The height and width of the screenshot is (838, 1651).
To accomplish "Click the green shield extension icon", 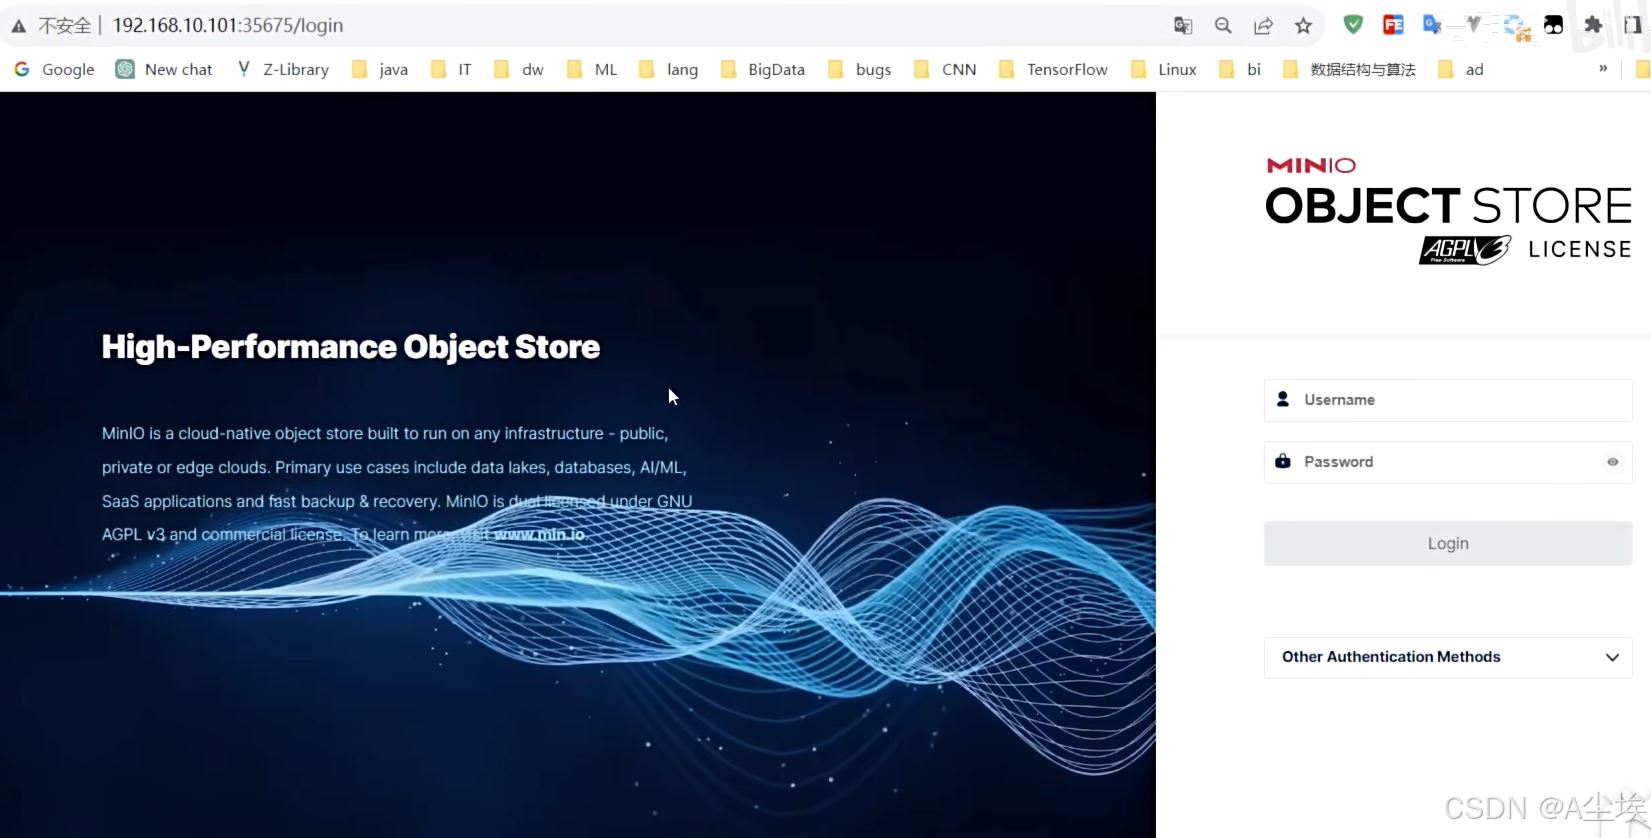I will (1353, 25).
